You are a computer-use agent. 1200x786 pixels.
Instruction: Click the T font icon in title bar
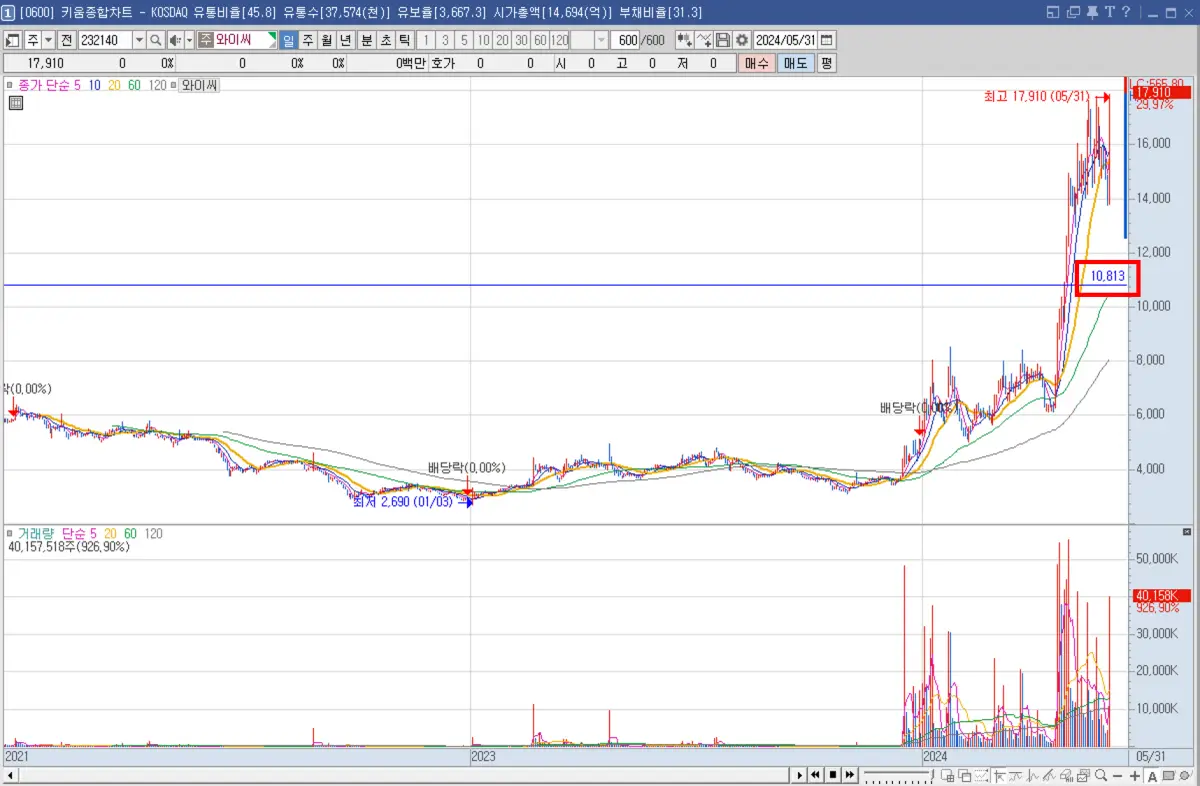pos(1109,12)
